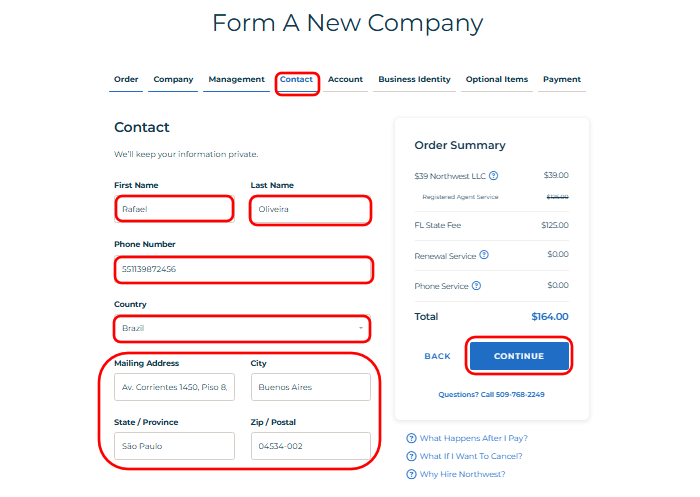Switch to the Order tab
The height and width of the screenshot is (497, 700).
click(126, 80)
